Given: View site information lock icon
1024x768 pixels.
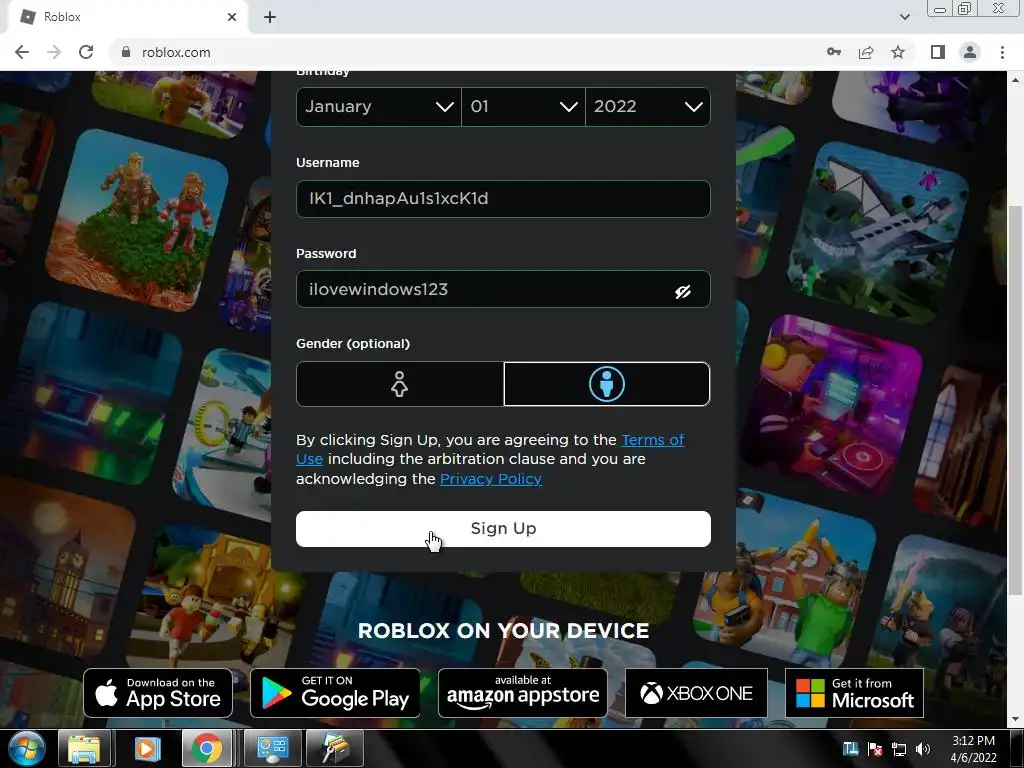Looking at the screenshot, I should click(x=126, y=52).
